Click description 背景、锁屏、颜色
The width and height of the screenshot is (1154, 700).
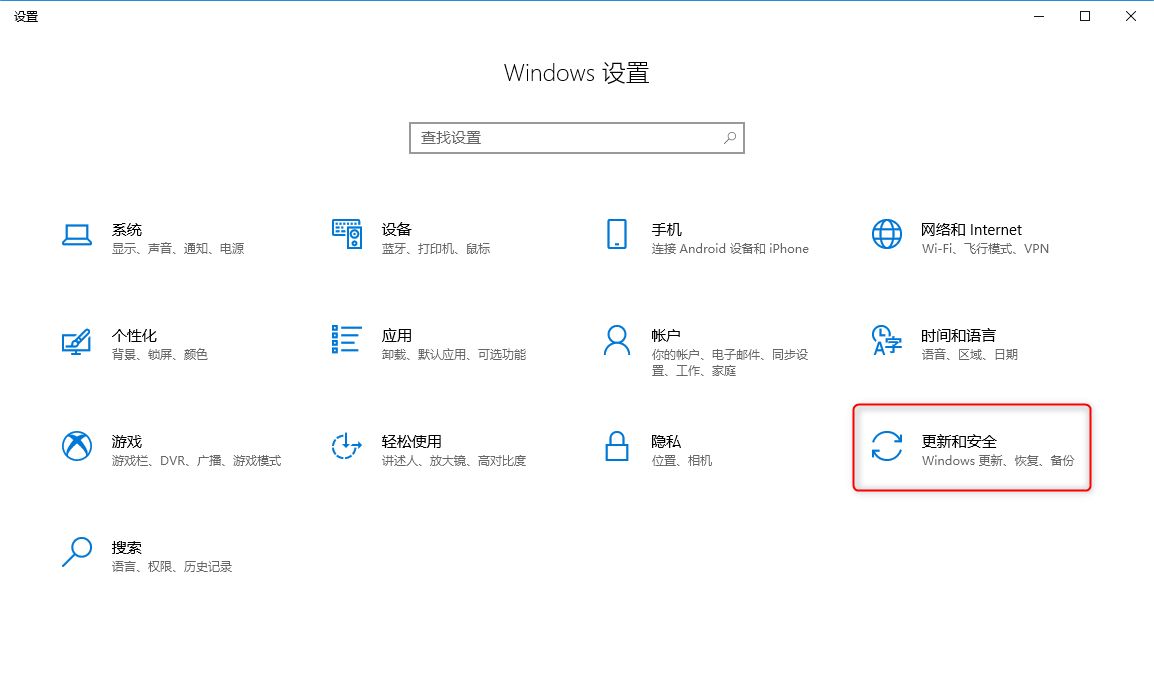click(x=160, y=355)
